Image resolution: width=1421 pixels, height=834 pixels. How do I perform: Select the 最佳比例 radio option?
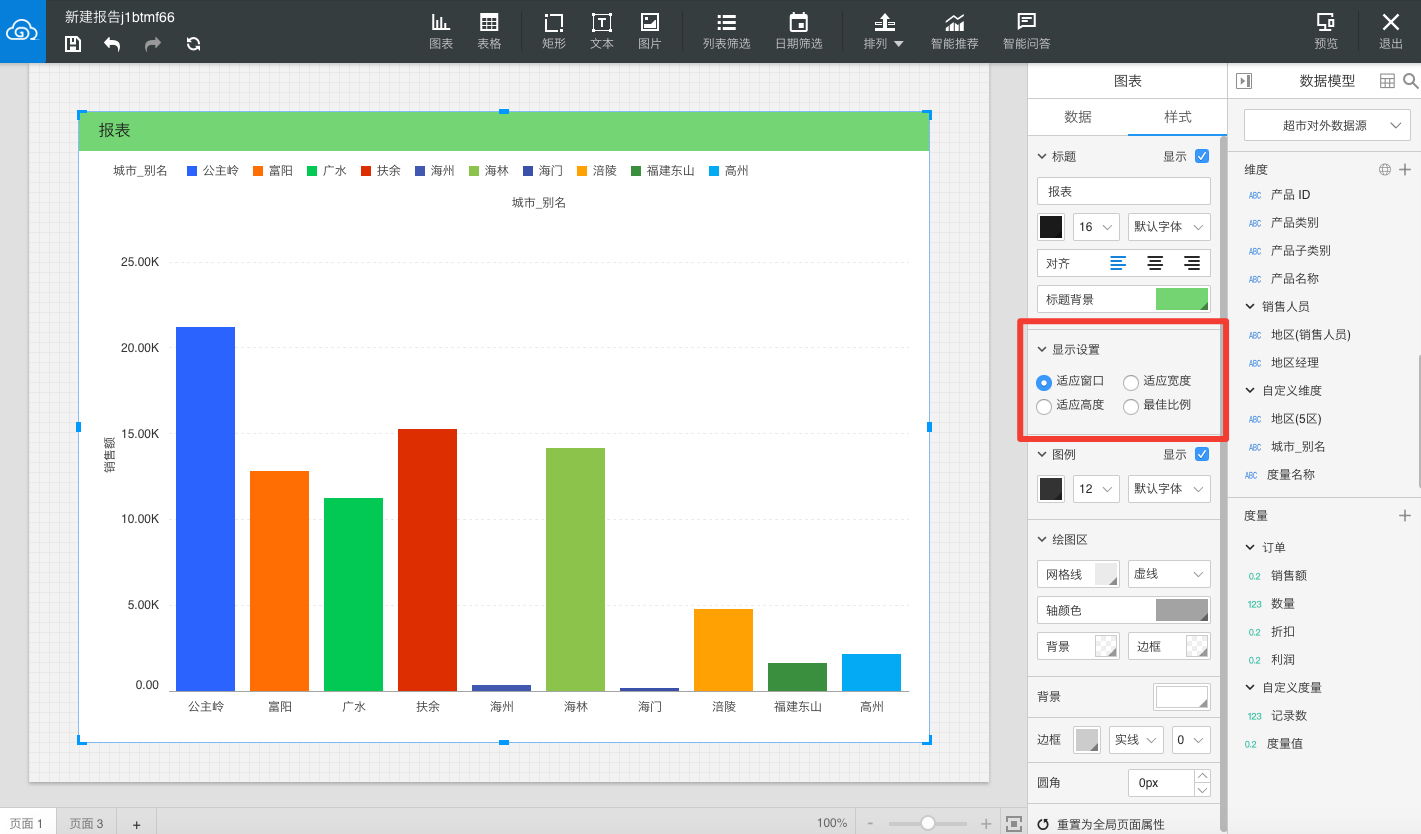[x=1131, y=406]
